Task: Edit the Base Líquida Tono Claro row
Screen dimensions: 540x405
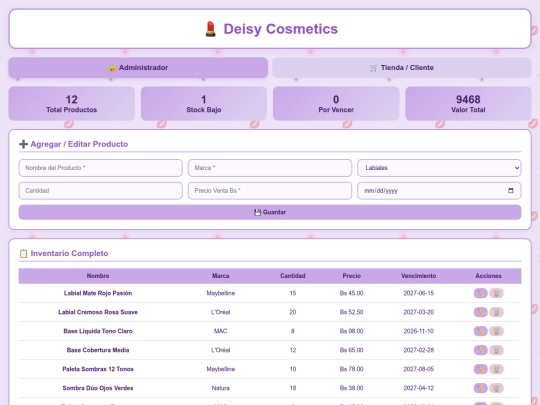Action: (480, 331)
